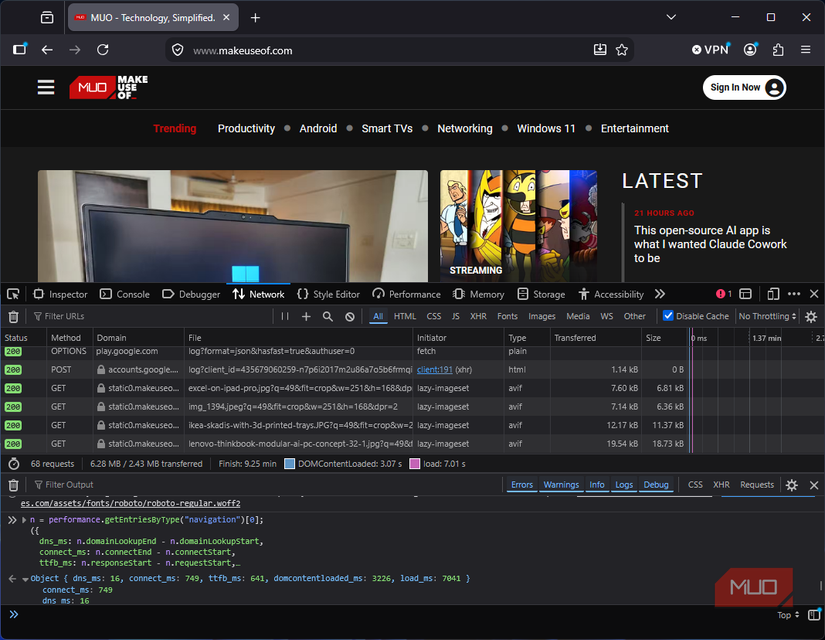
Task: Open the Firefox View icon in tab bar
Action: click(x=47, y=17)
